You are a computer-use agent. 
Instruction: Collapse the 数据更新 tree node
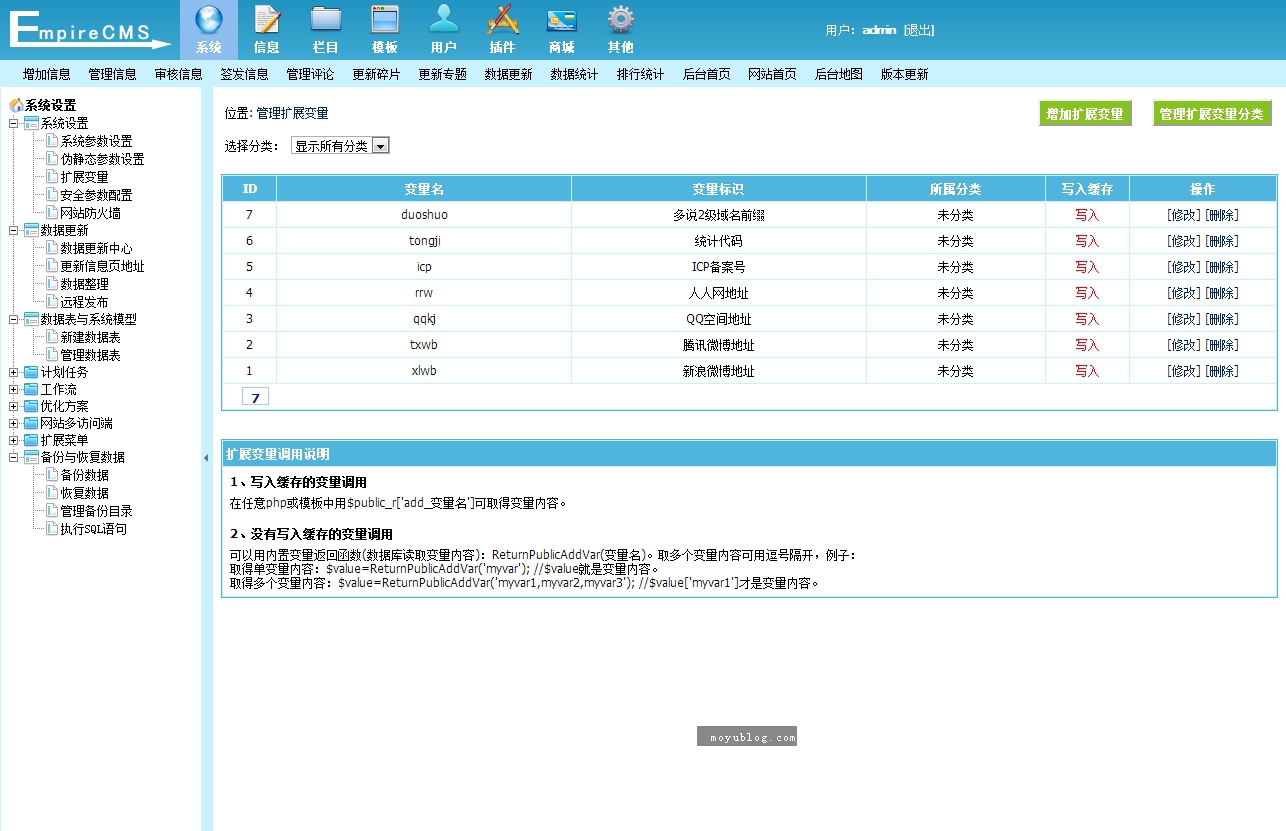[x=14, y=230]
